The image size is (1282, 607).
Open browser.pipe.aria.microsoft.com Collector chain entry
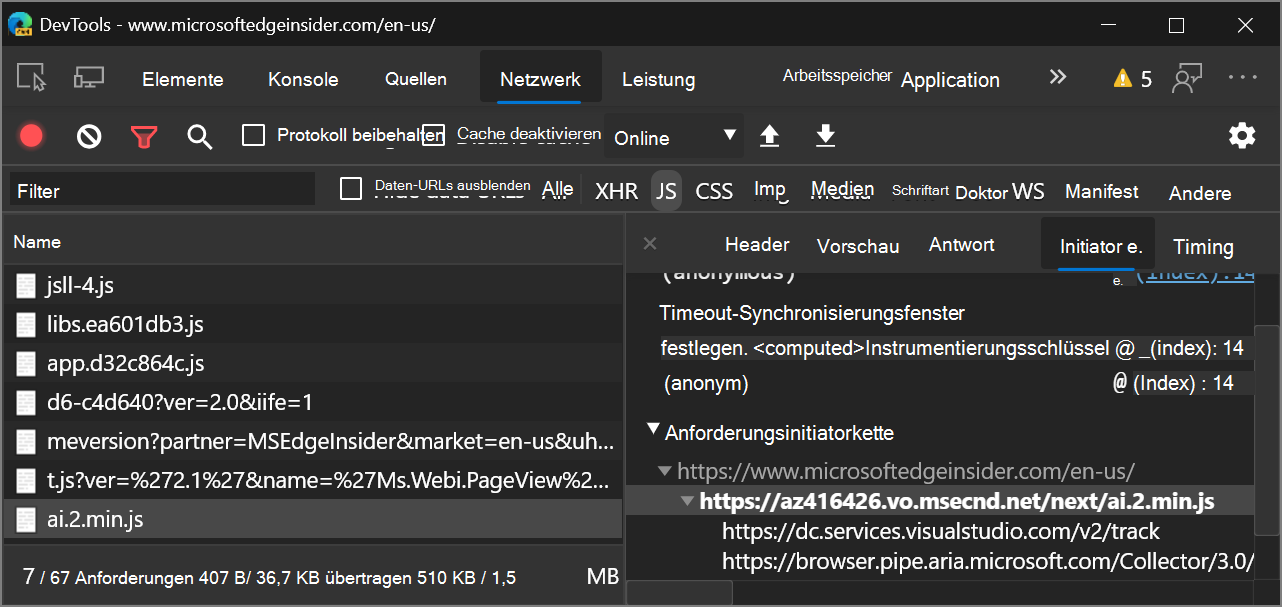point(987,562)
